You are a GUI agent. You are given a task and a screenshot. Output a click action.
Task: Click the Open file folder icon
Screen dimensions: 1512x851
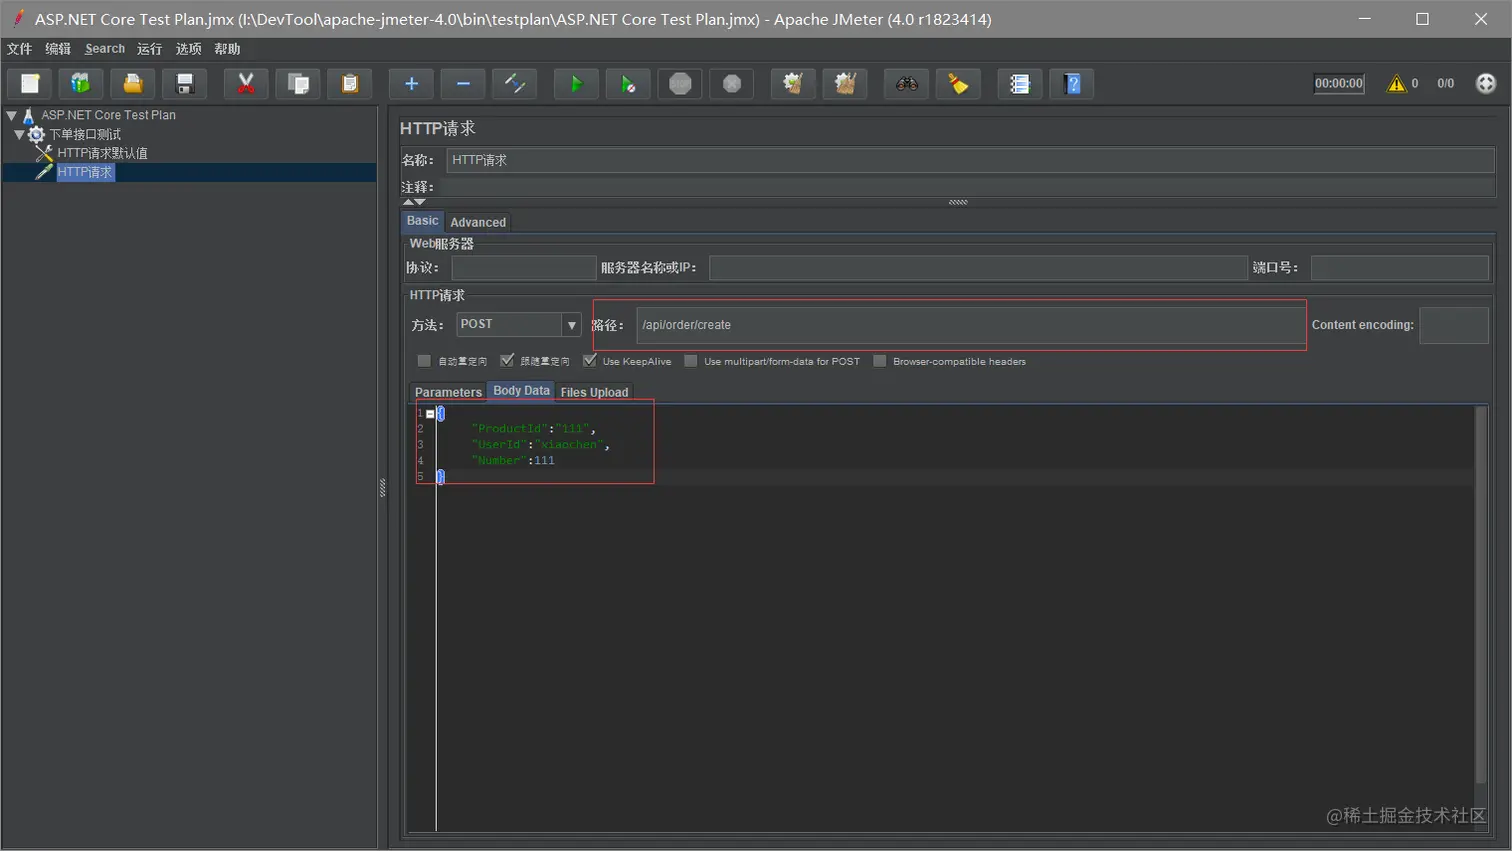tap(133, 84)
